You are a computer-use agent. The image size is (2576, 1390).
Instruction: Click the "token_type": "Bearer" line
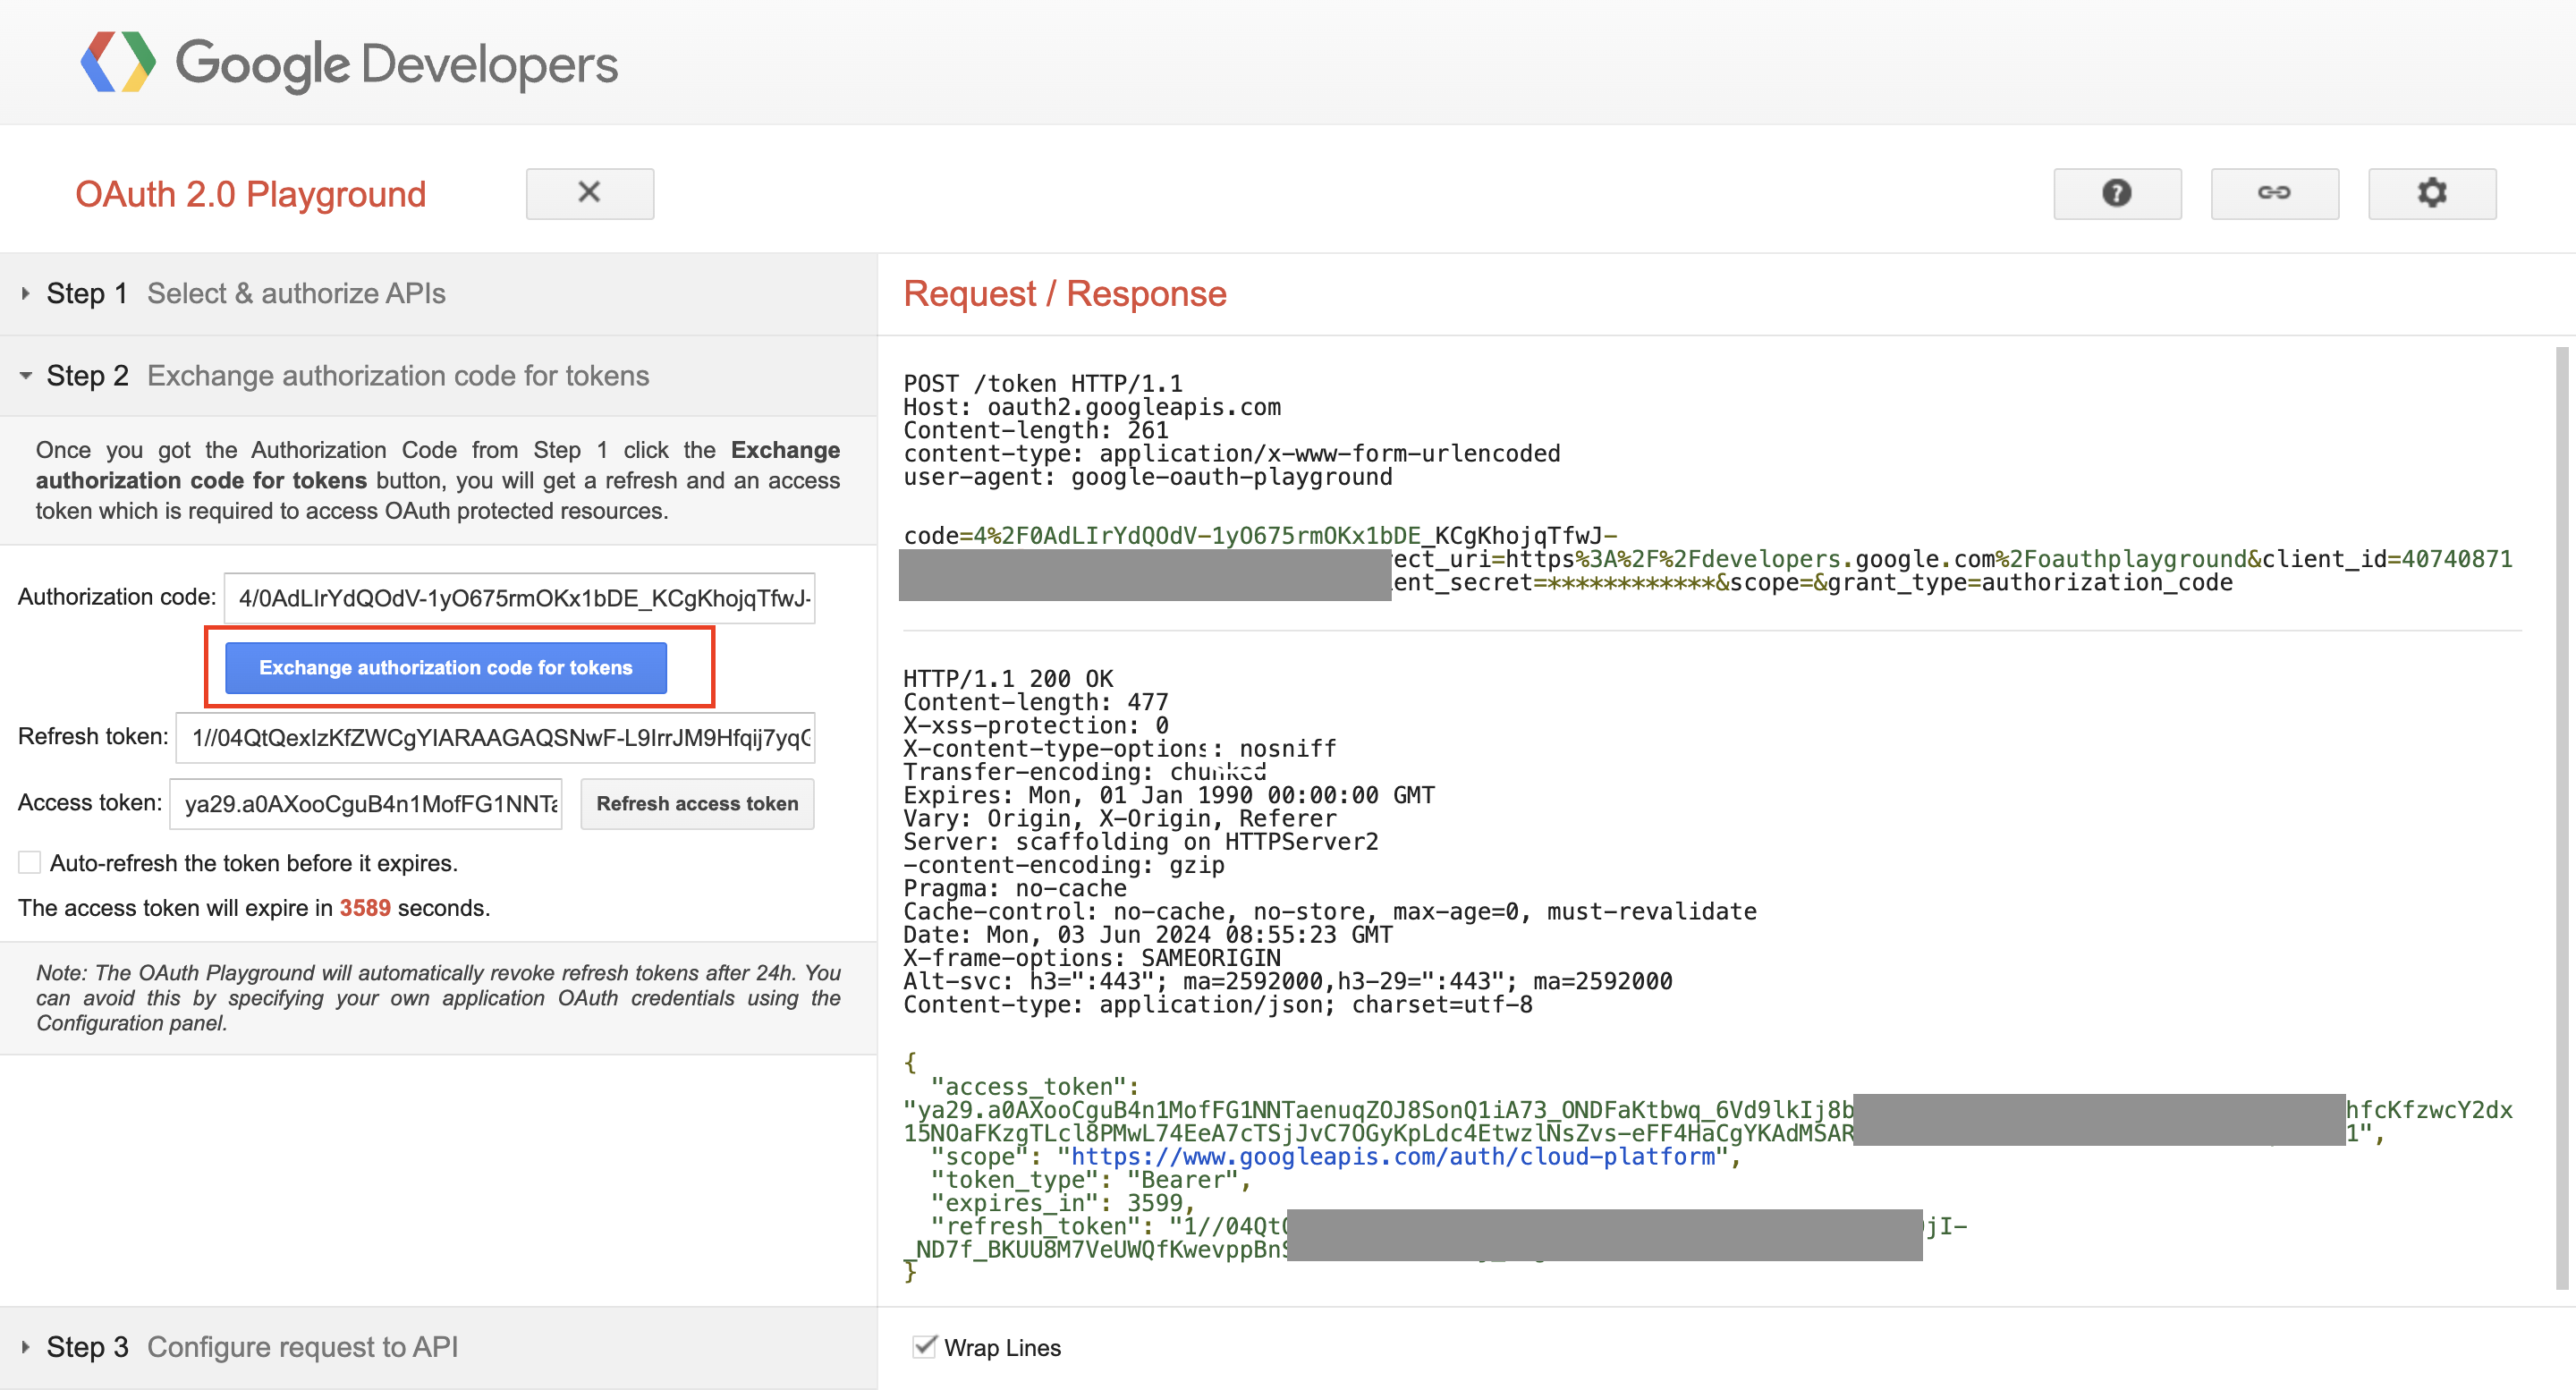pyautogui.click(x=1090, y=1180)
